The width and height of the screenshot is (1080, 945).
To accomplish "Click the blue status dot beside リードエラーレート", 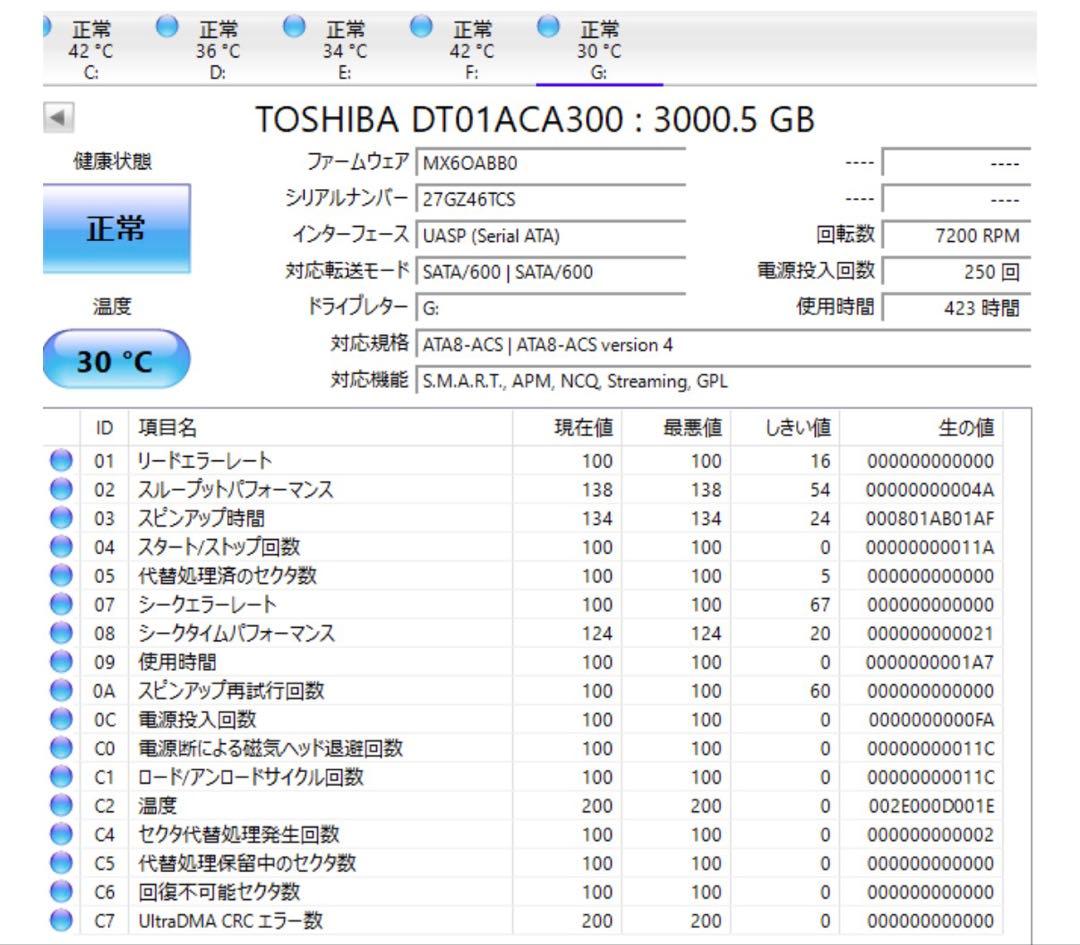I will point(62,461).
